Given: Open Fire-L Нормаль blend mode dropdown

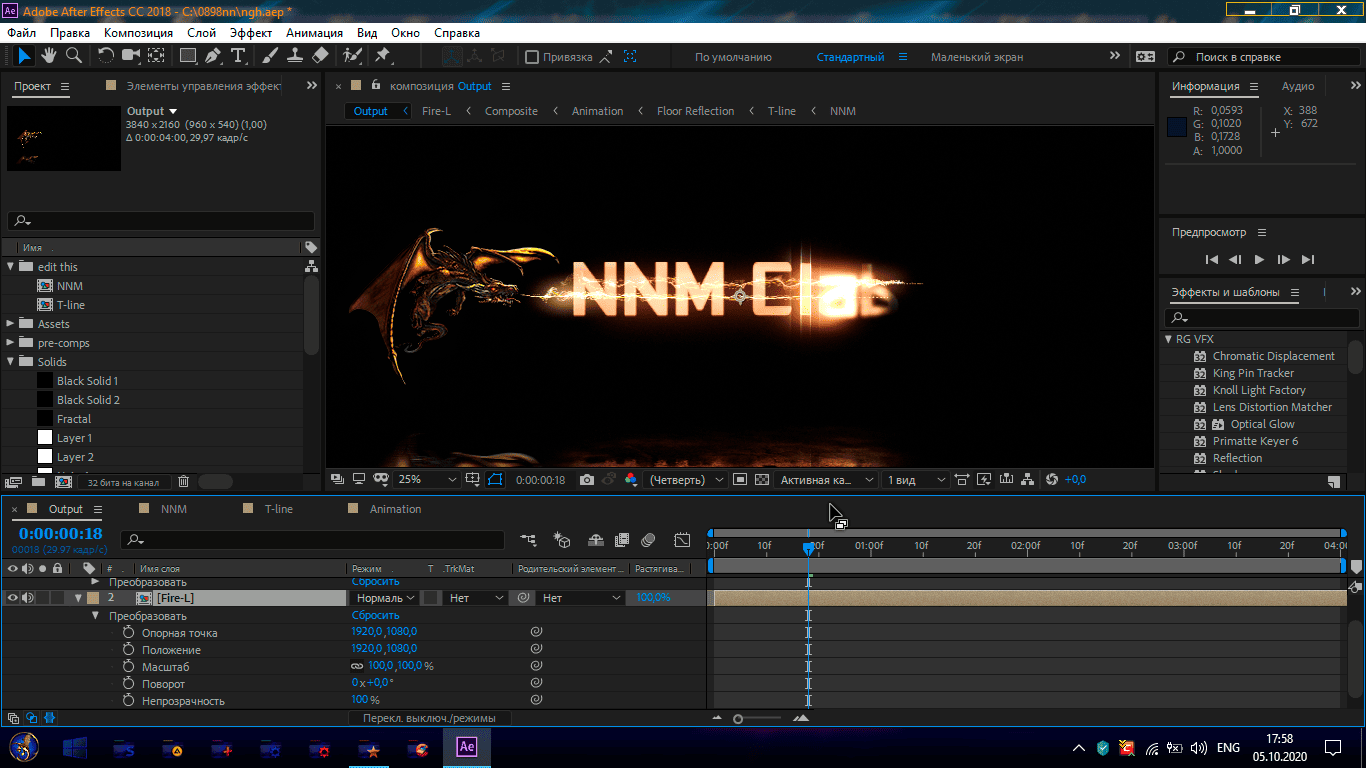Looking at the screenshot, I should pyautogui.click(x=384, y=598).
